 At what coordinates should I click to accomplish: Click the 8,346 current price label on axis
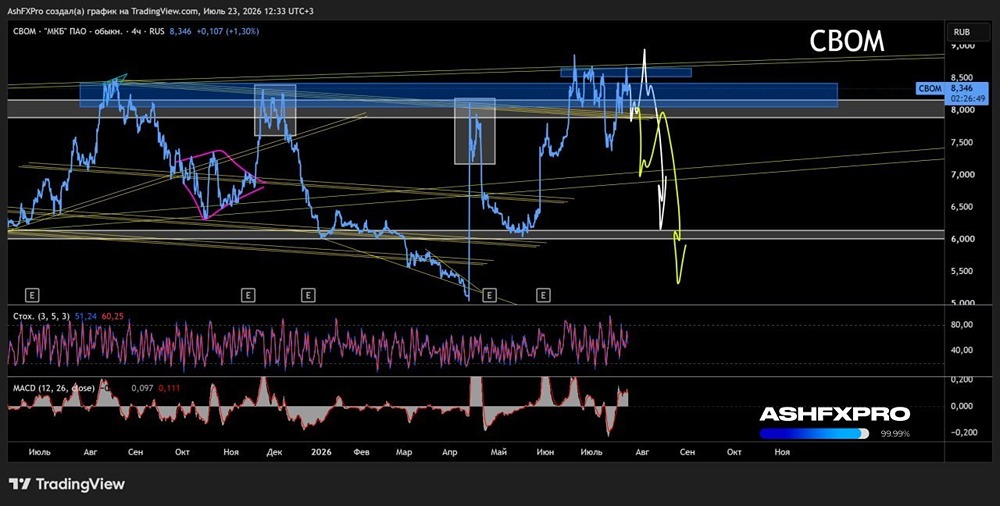point(960,90)
